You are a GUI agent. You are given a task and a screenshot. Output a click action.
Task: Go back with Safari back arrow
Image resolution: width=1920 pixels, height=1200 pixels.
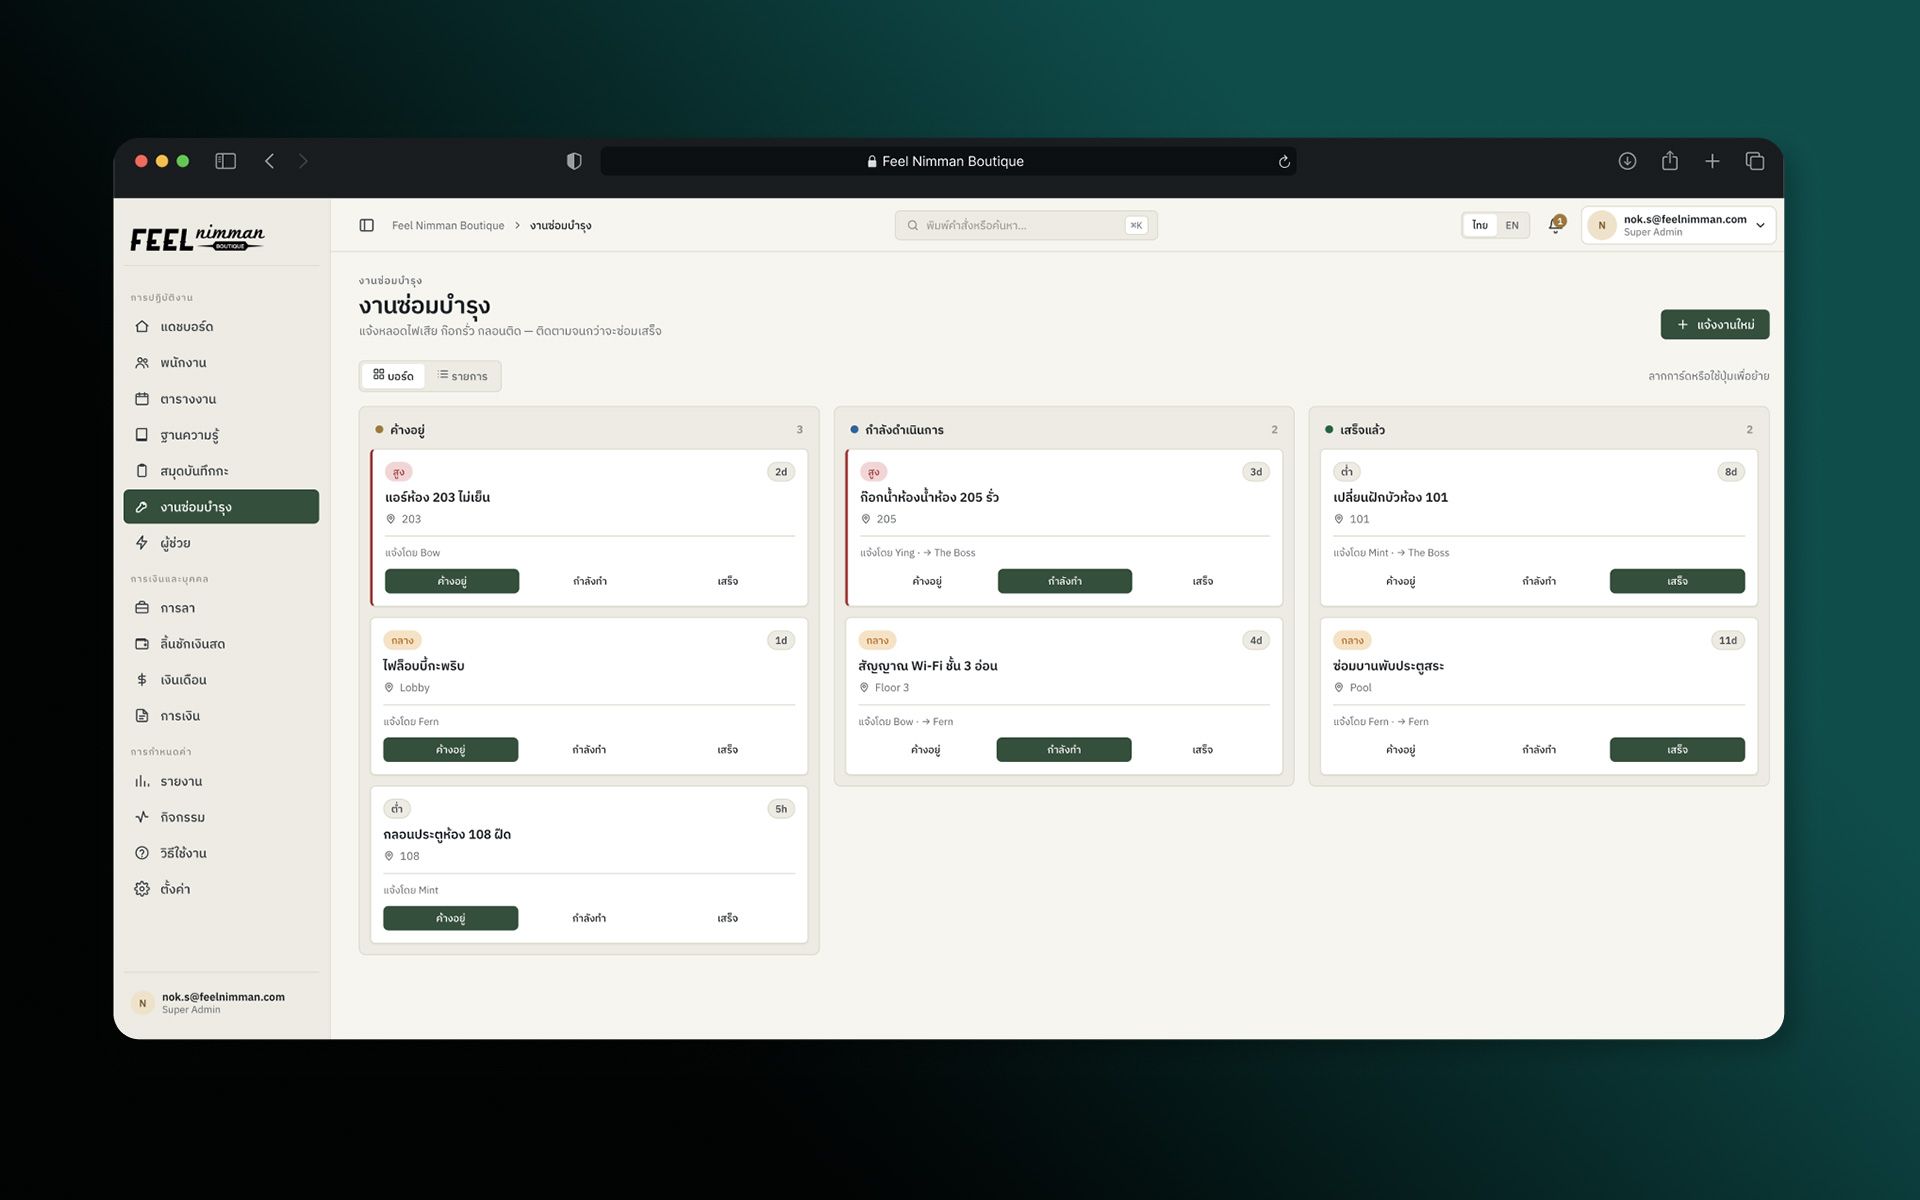click(269, 161)
